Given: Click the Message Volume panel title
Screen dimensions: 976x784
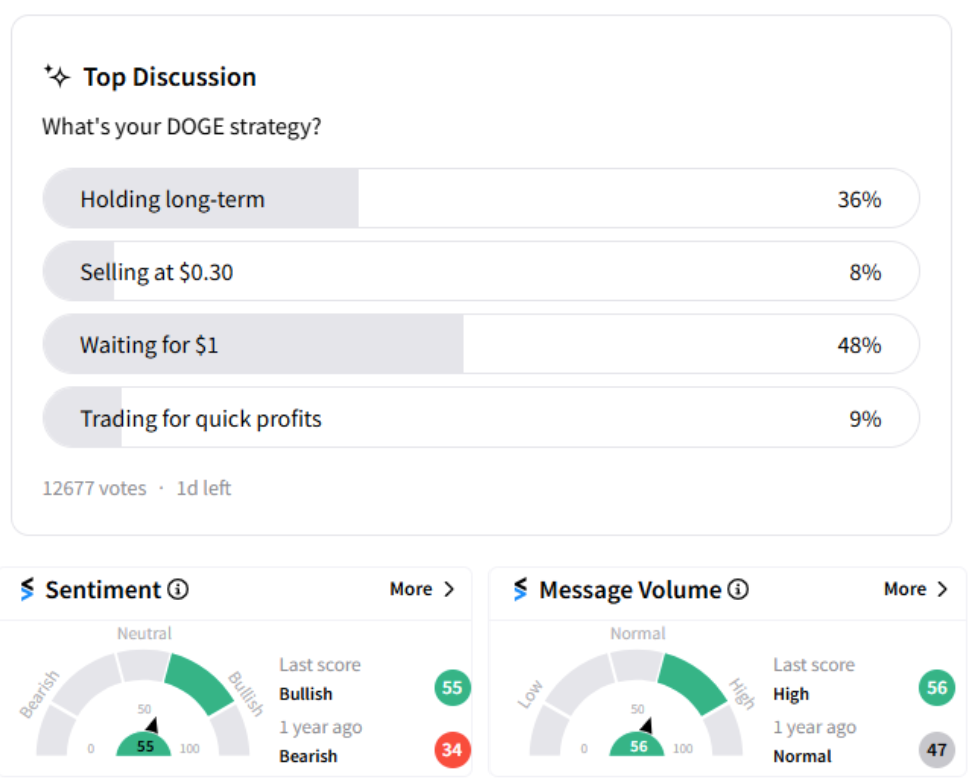Looking at the screenshot, I should [630, 590].
